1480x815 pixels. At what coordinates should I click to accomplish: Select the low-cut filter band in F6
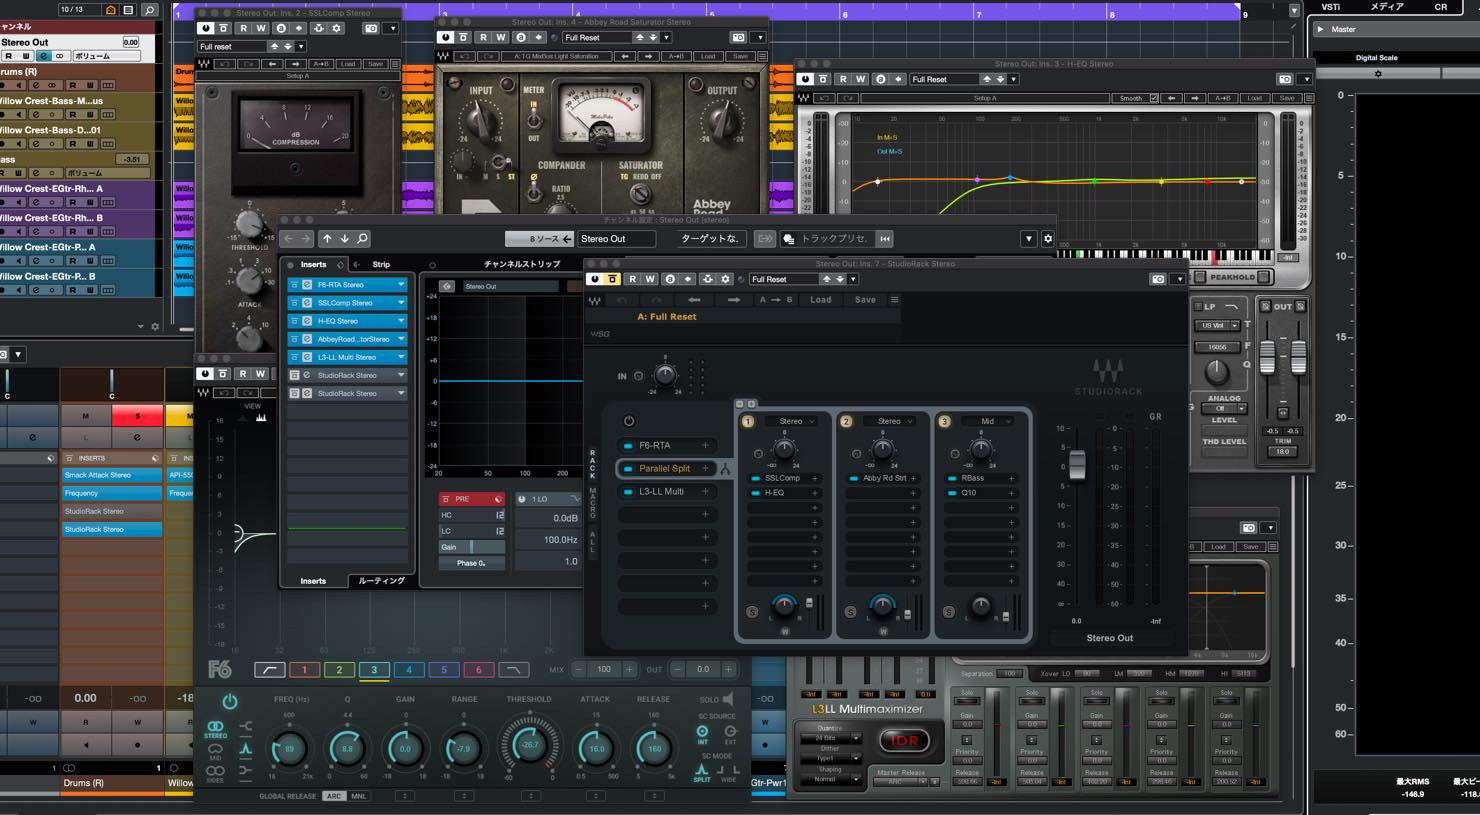tap(269, 670)
